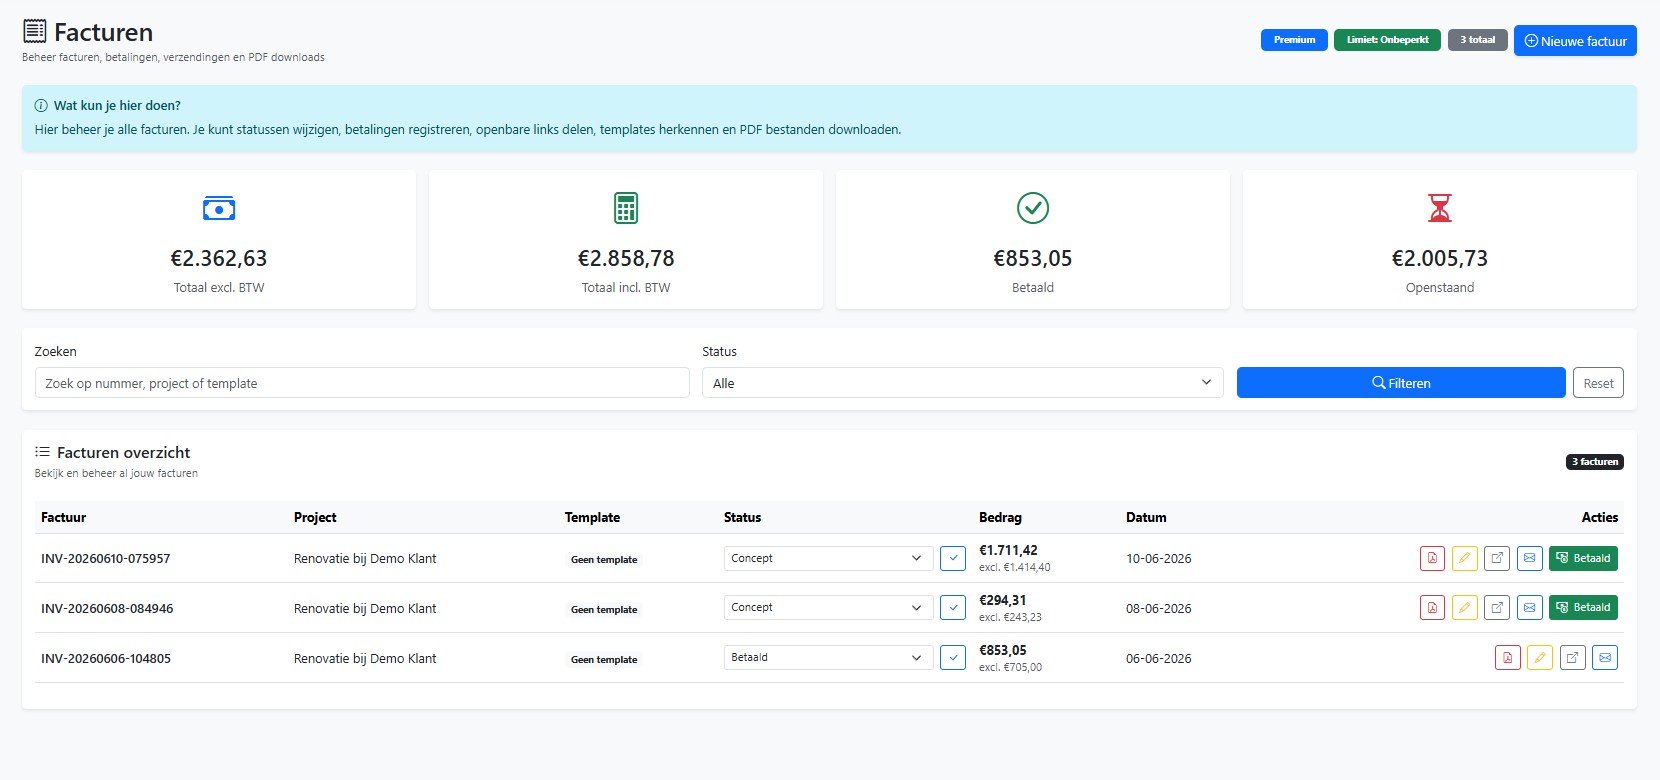
Task: Open public link for INV-20260610-075957
Action: 1497,558
